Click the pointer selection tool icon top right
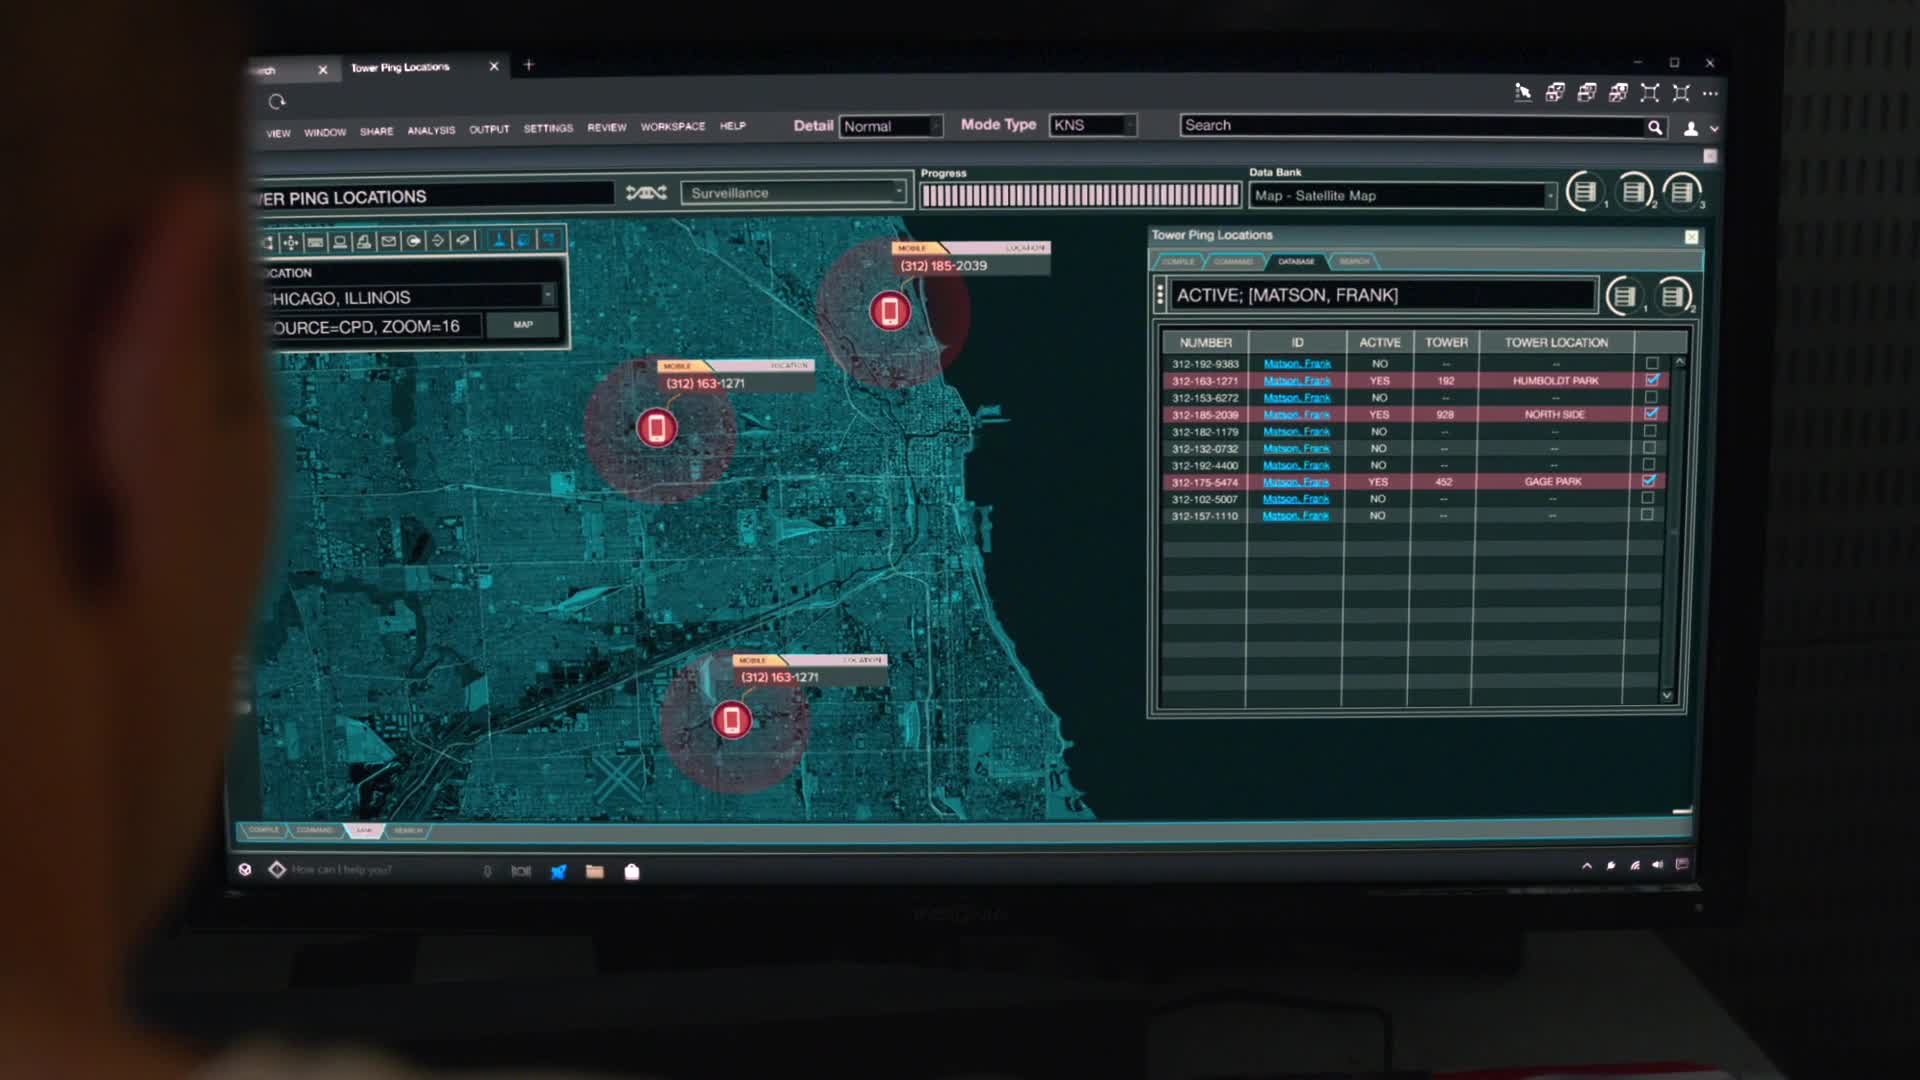This screenshot has width=1920, height=1080. click(x=1523, y=93)
